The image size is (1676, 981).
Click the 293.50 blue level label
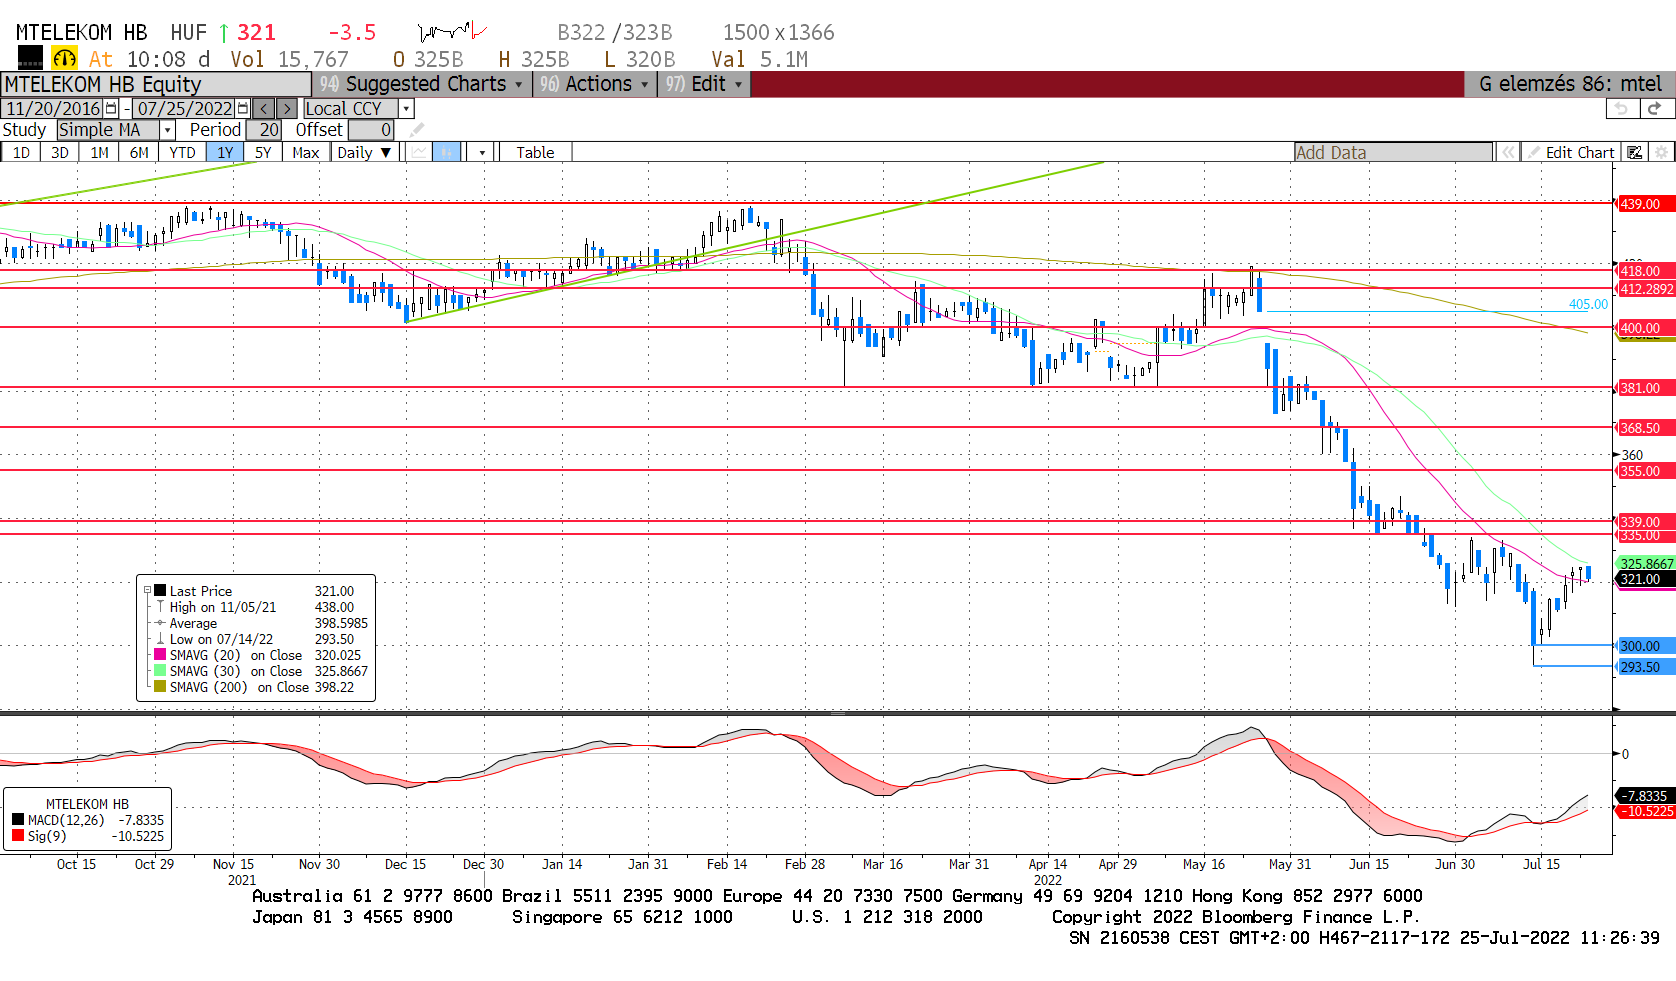coord(1645,667)
